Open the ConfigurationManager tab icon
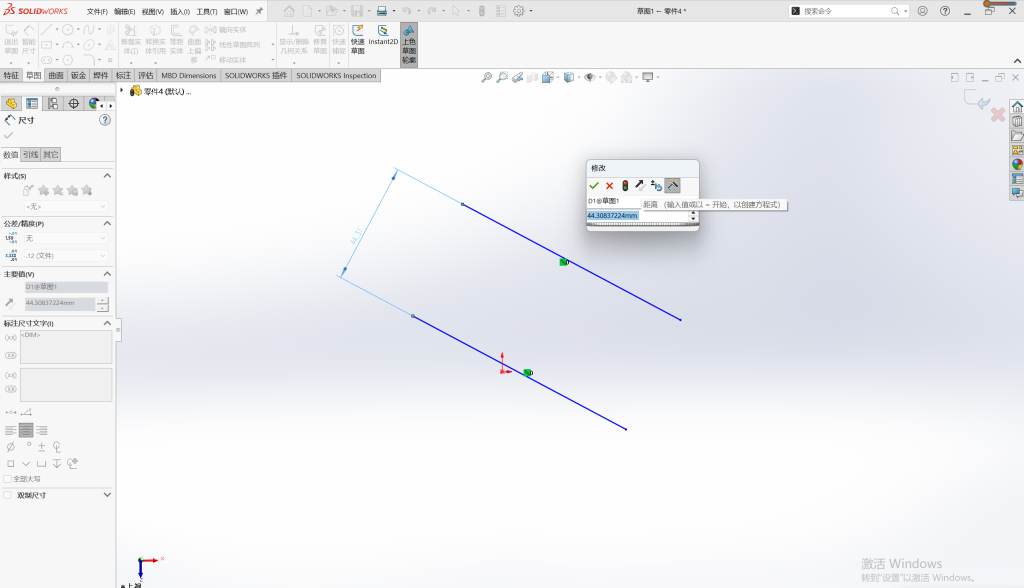 [53, 104]
